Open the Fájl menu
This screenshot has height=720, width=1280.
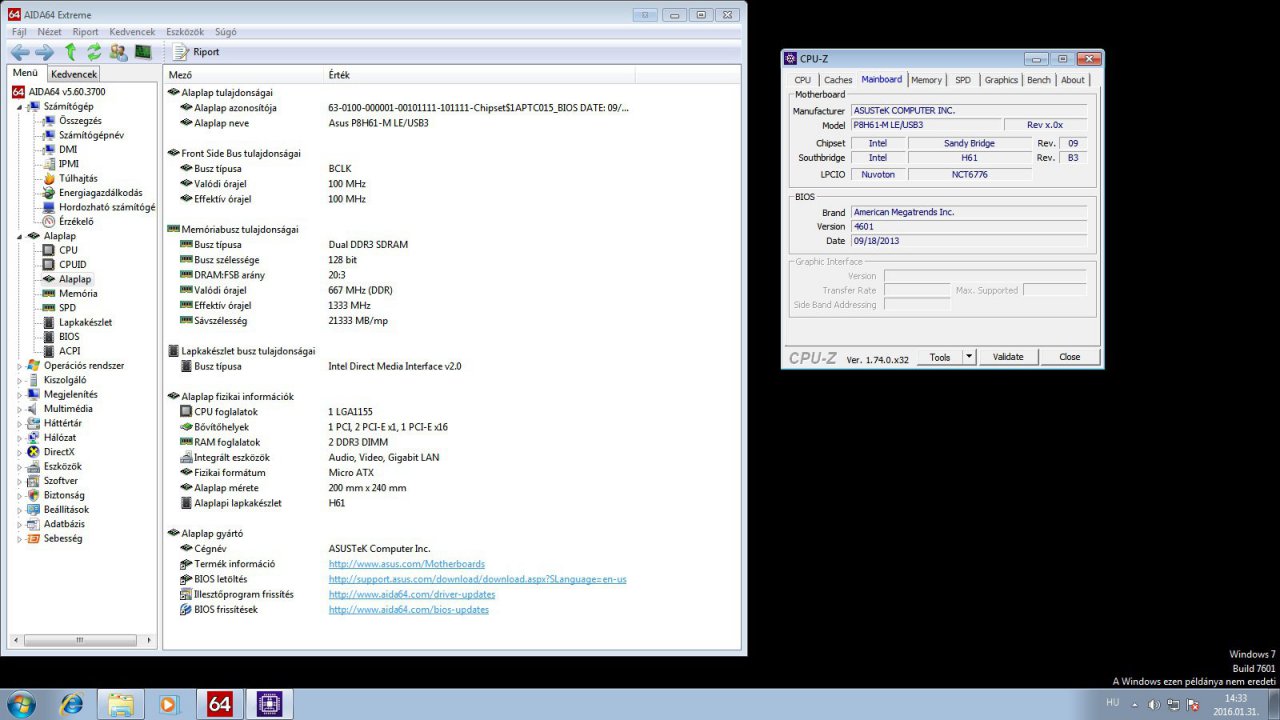[19, 32]
